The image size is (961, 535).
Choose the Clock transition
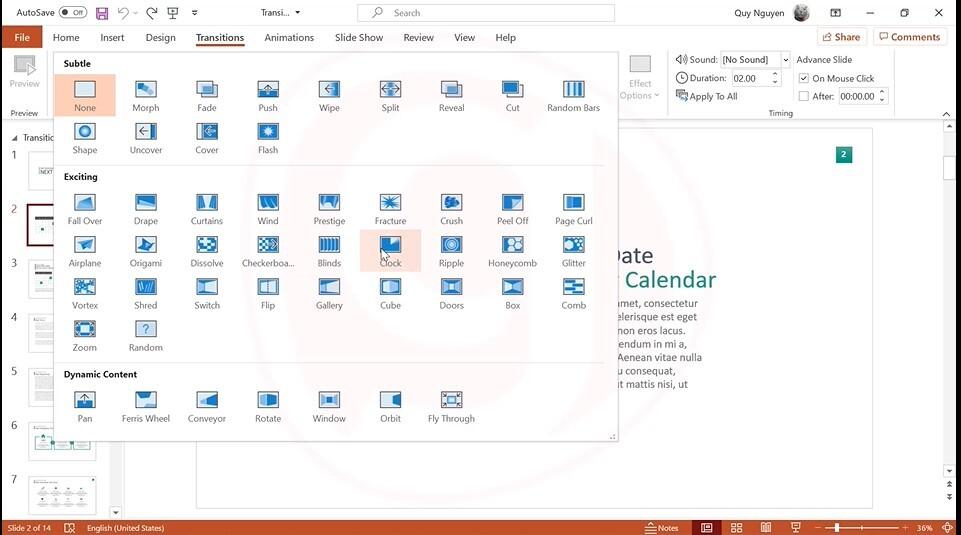point(390,251)
